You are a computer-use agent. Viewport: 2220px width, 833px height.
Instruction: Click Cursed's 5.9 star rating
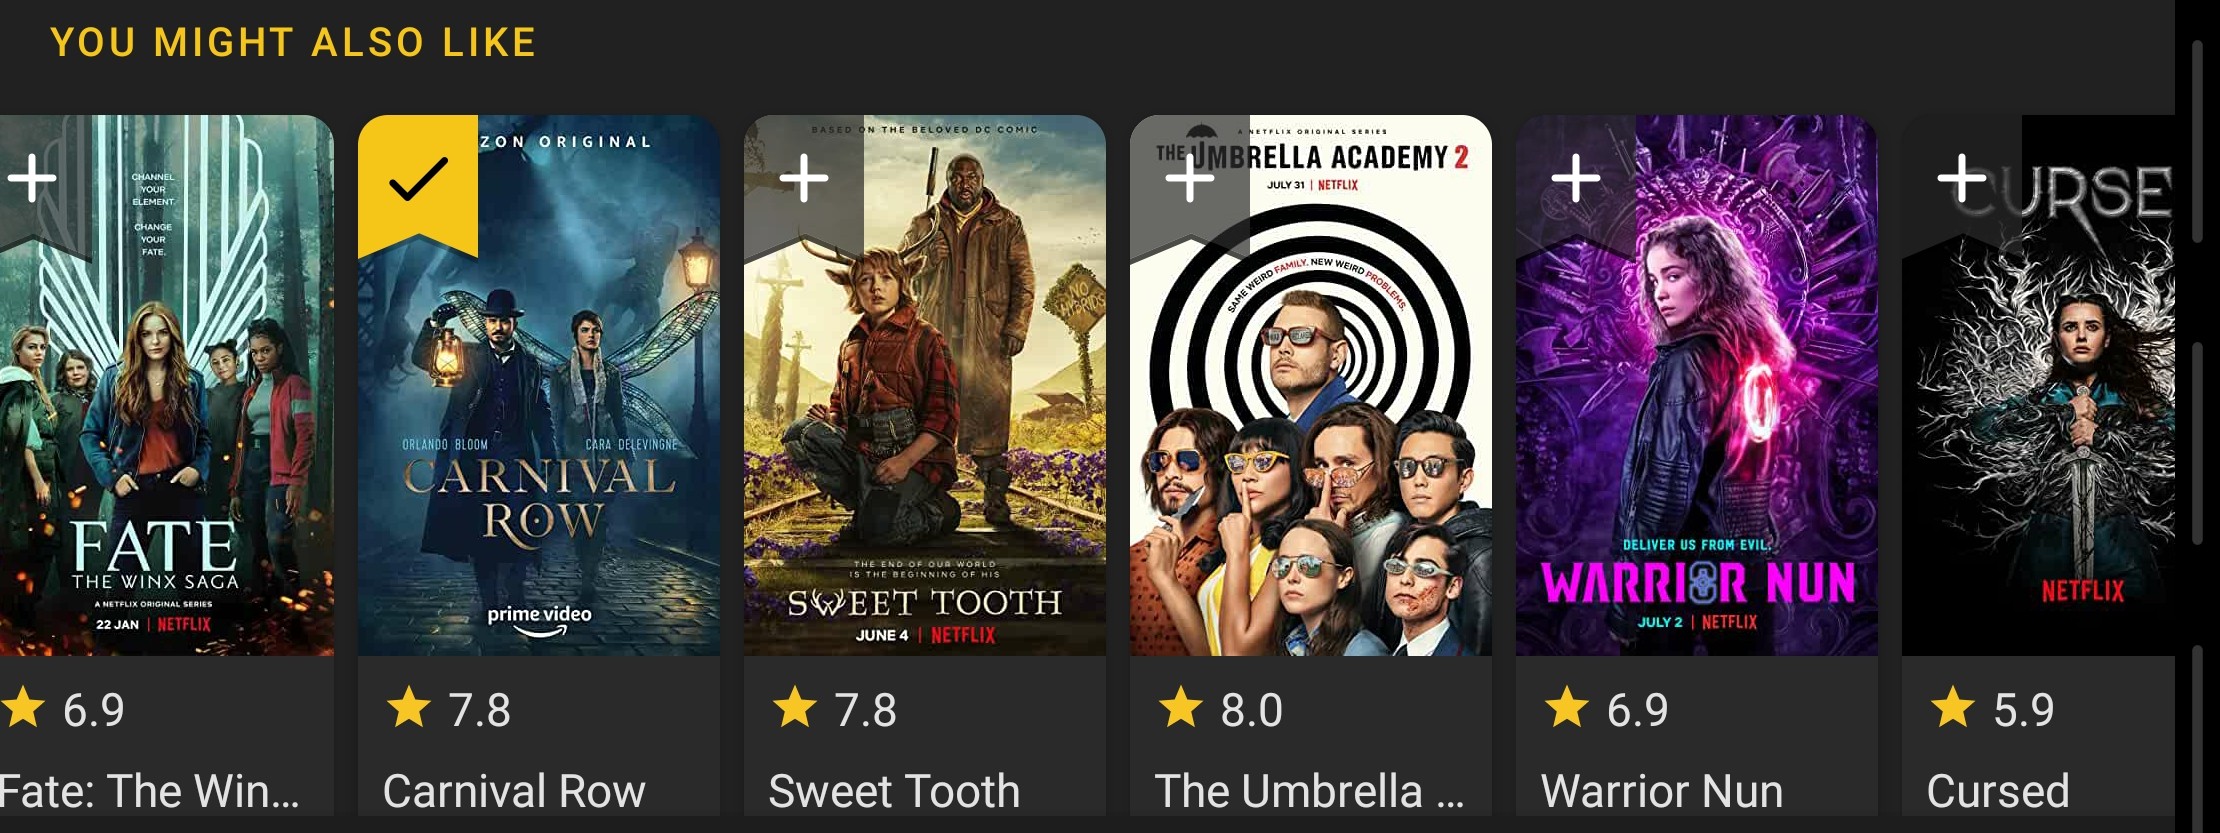tap(1993, 710)
